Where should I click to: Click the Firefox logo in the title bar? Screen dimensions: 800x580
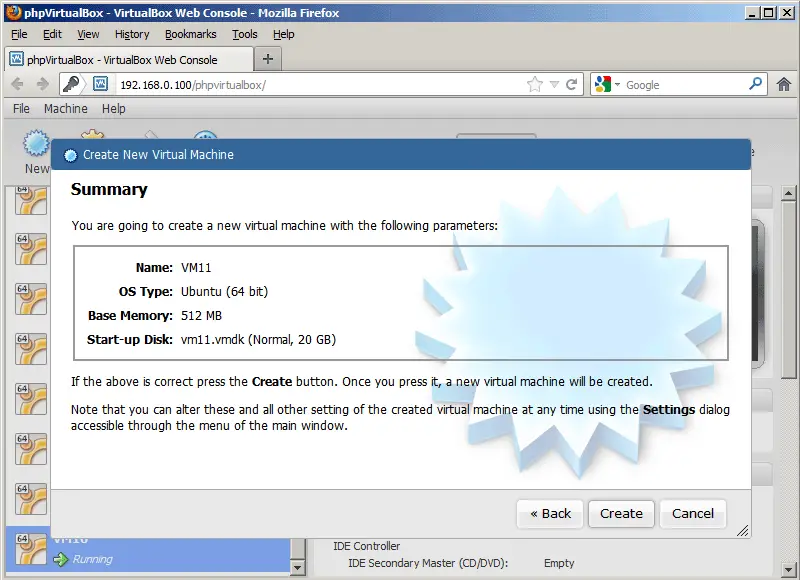coord(14,12)
